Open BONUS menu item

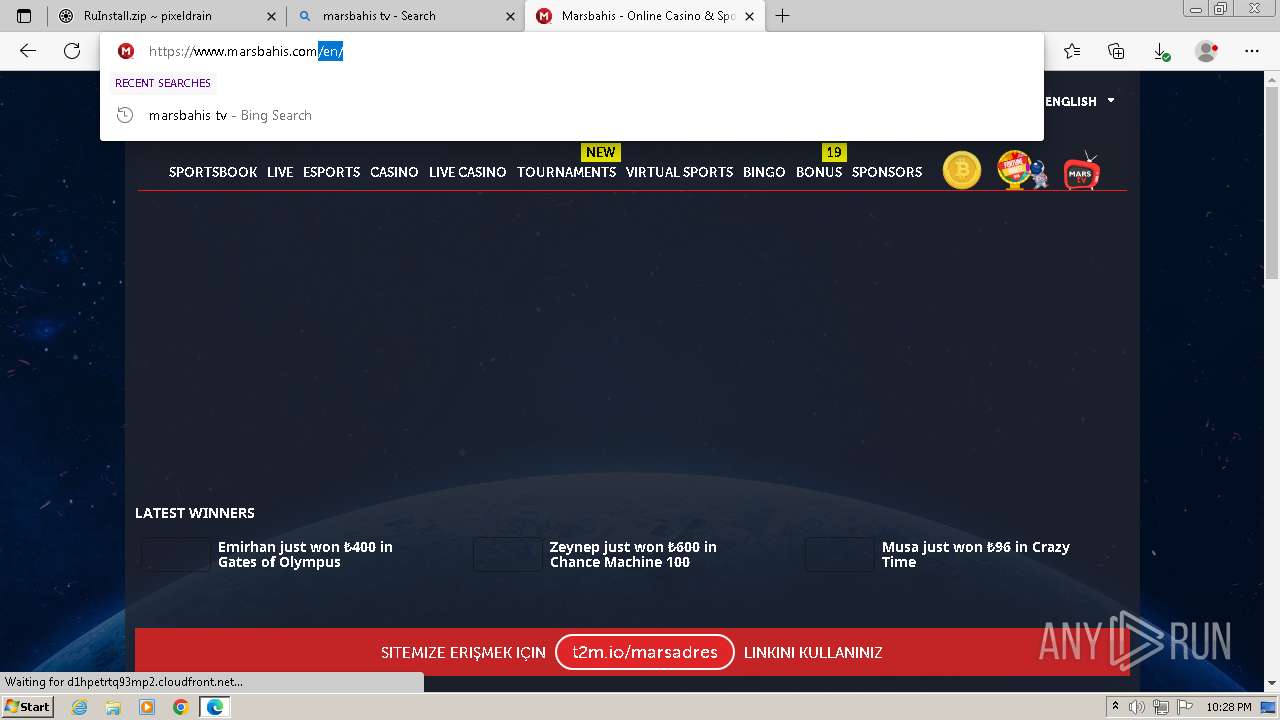[x=819, y=172]
